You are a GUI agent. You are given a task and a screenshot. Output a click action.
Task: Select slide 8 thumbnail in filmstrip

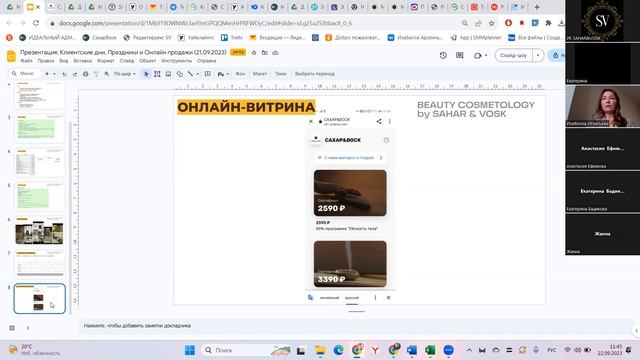(x=40, y=299)
